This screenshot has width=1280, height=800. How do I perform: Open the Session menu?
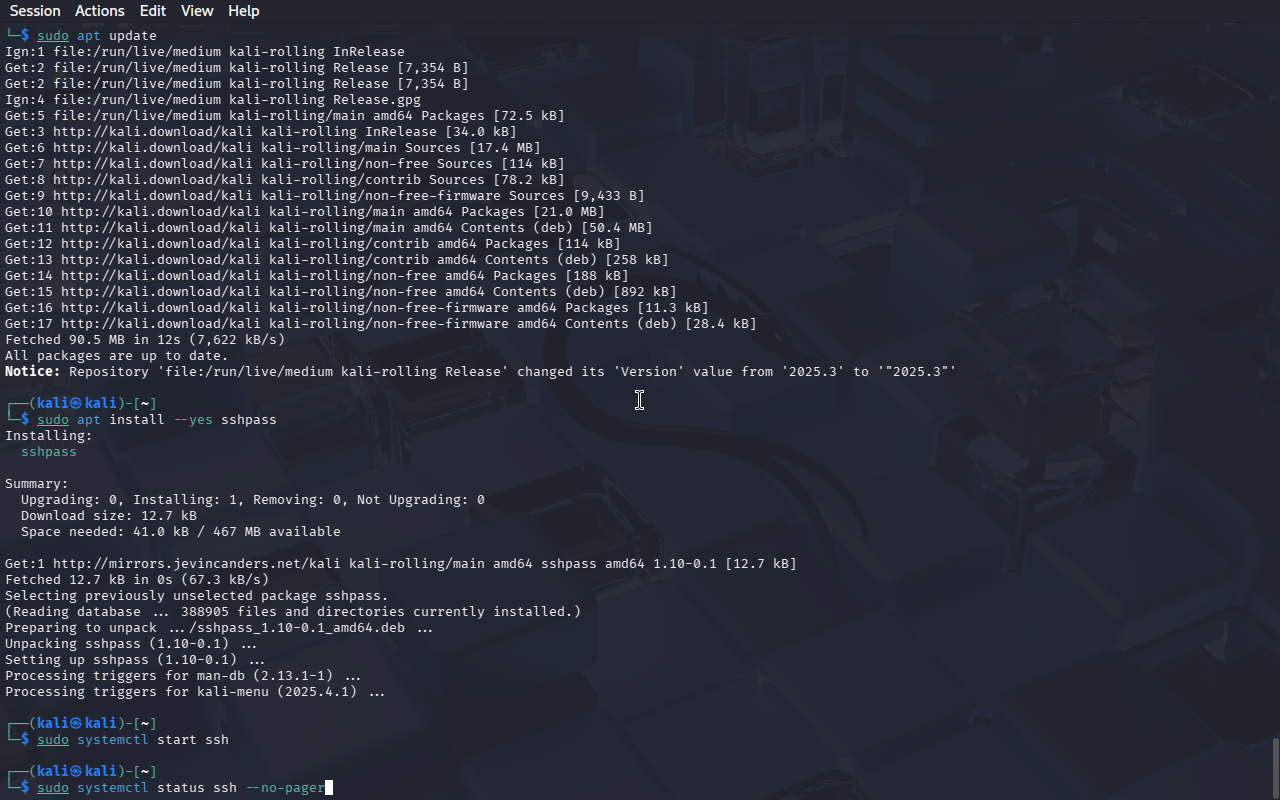[35, 11]
